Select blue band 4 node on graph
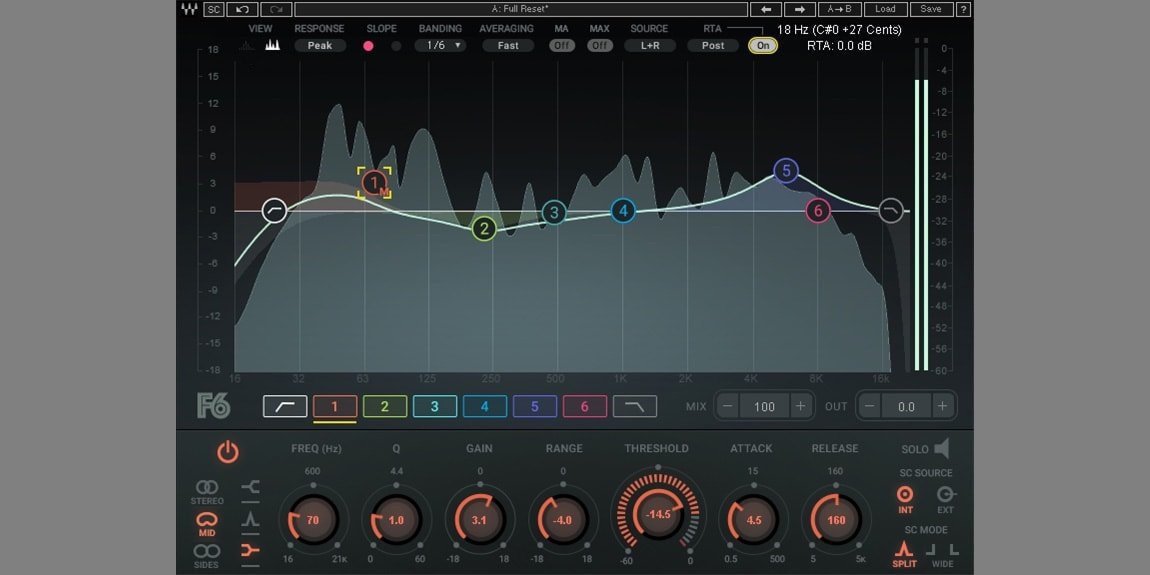Screen dimensions: 1150x575 pos(623,211)
